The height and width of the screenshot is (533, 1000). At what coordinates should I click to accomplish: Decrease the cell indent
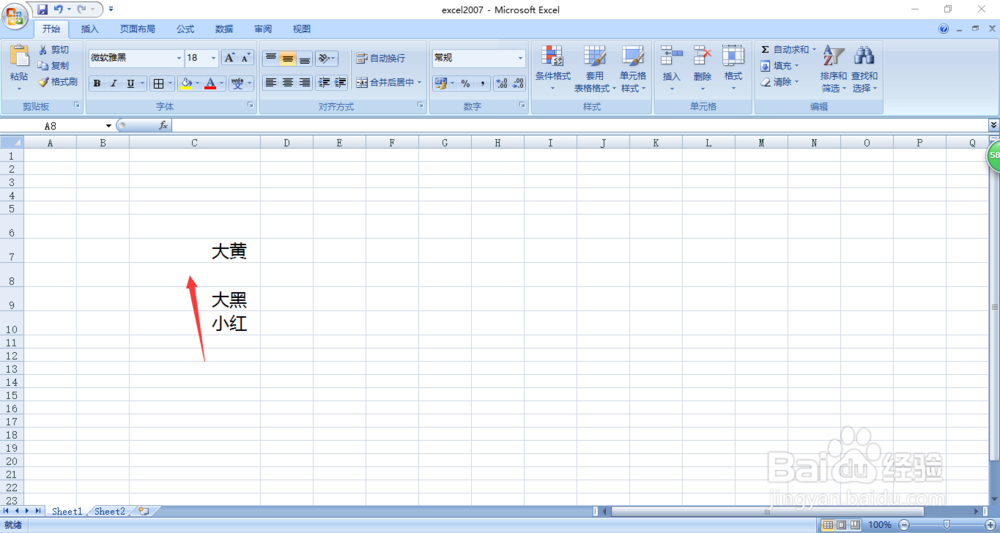click(324, 83)
